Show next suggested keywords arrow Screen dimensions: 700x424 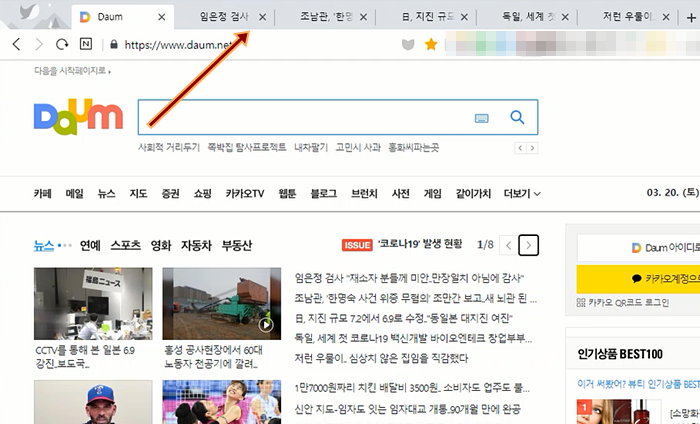532,148
